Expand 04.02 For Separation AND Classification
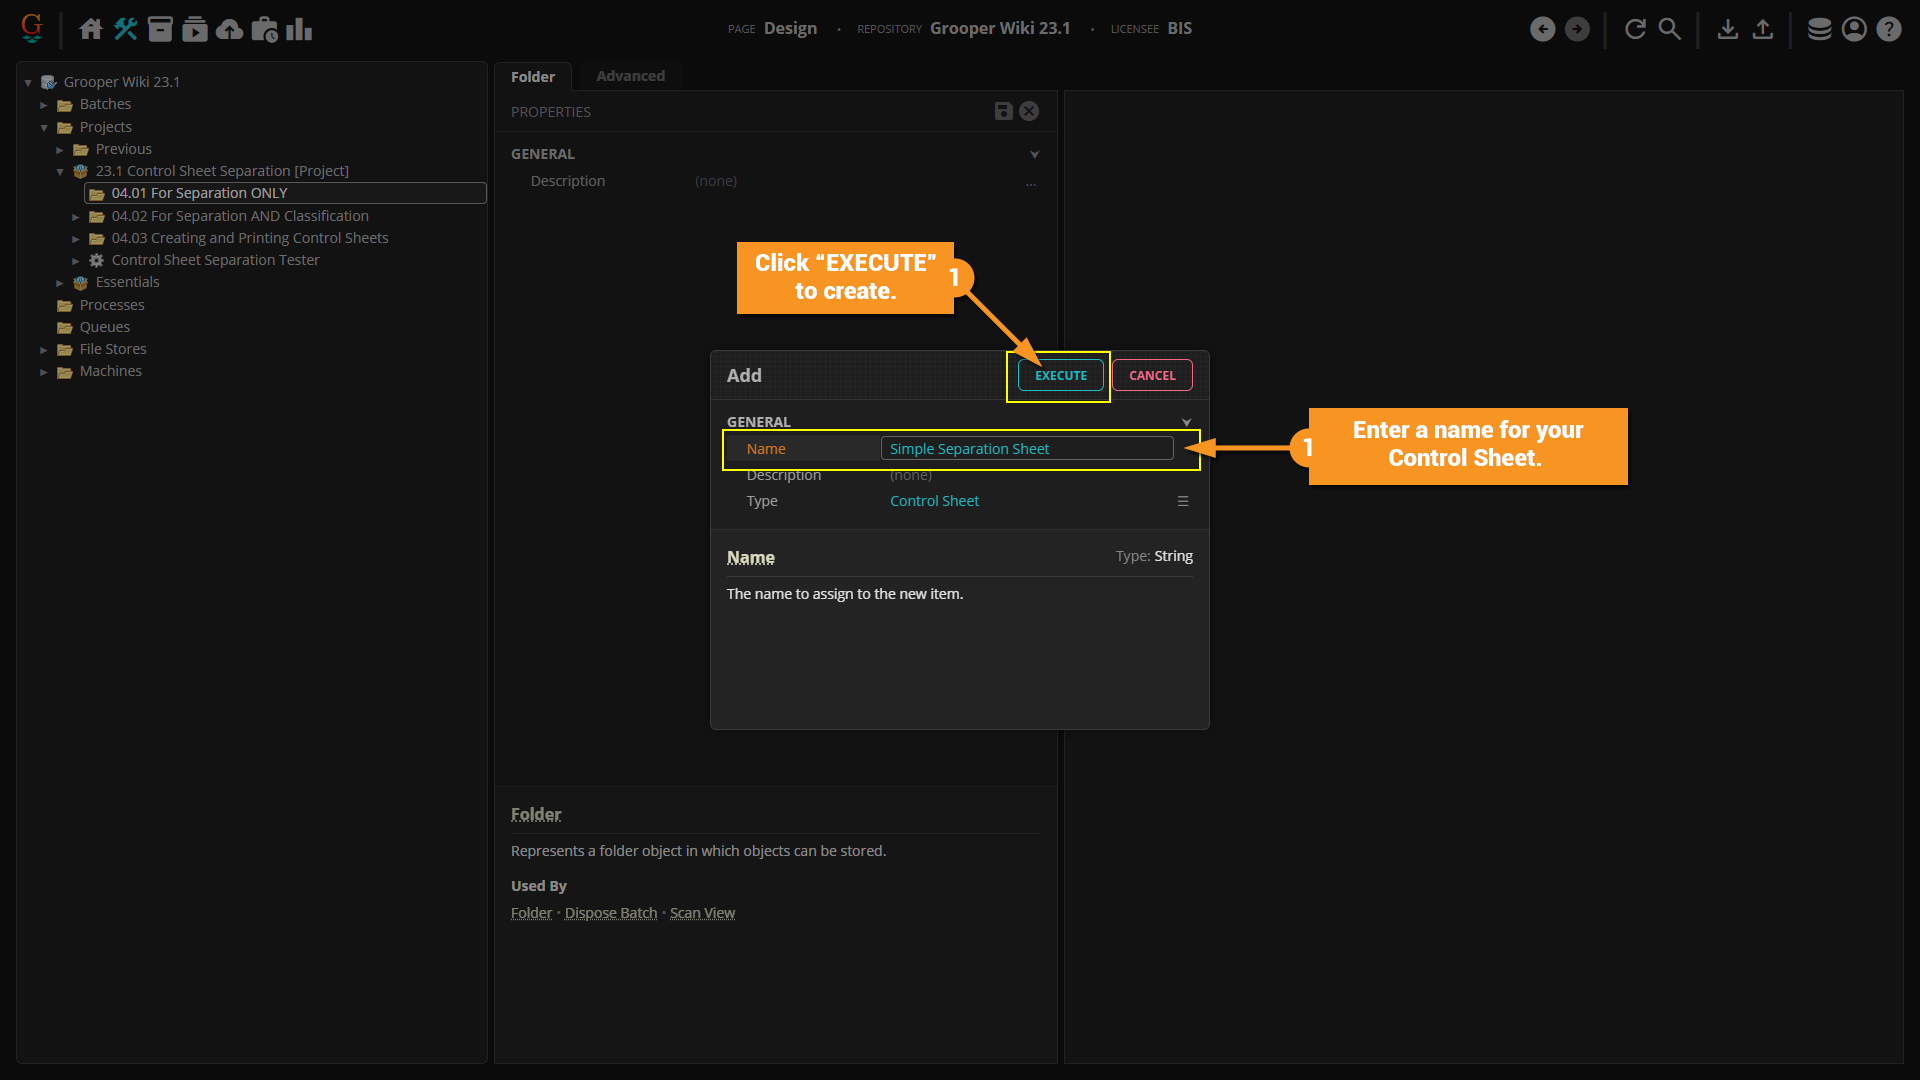1920x1080 pixels. pos(76,216)
